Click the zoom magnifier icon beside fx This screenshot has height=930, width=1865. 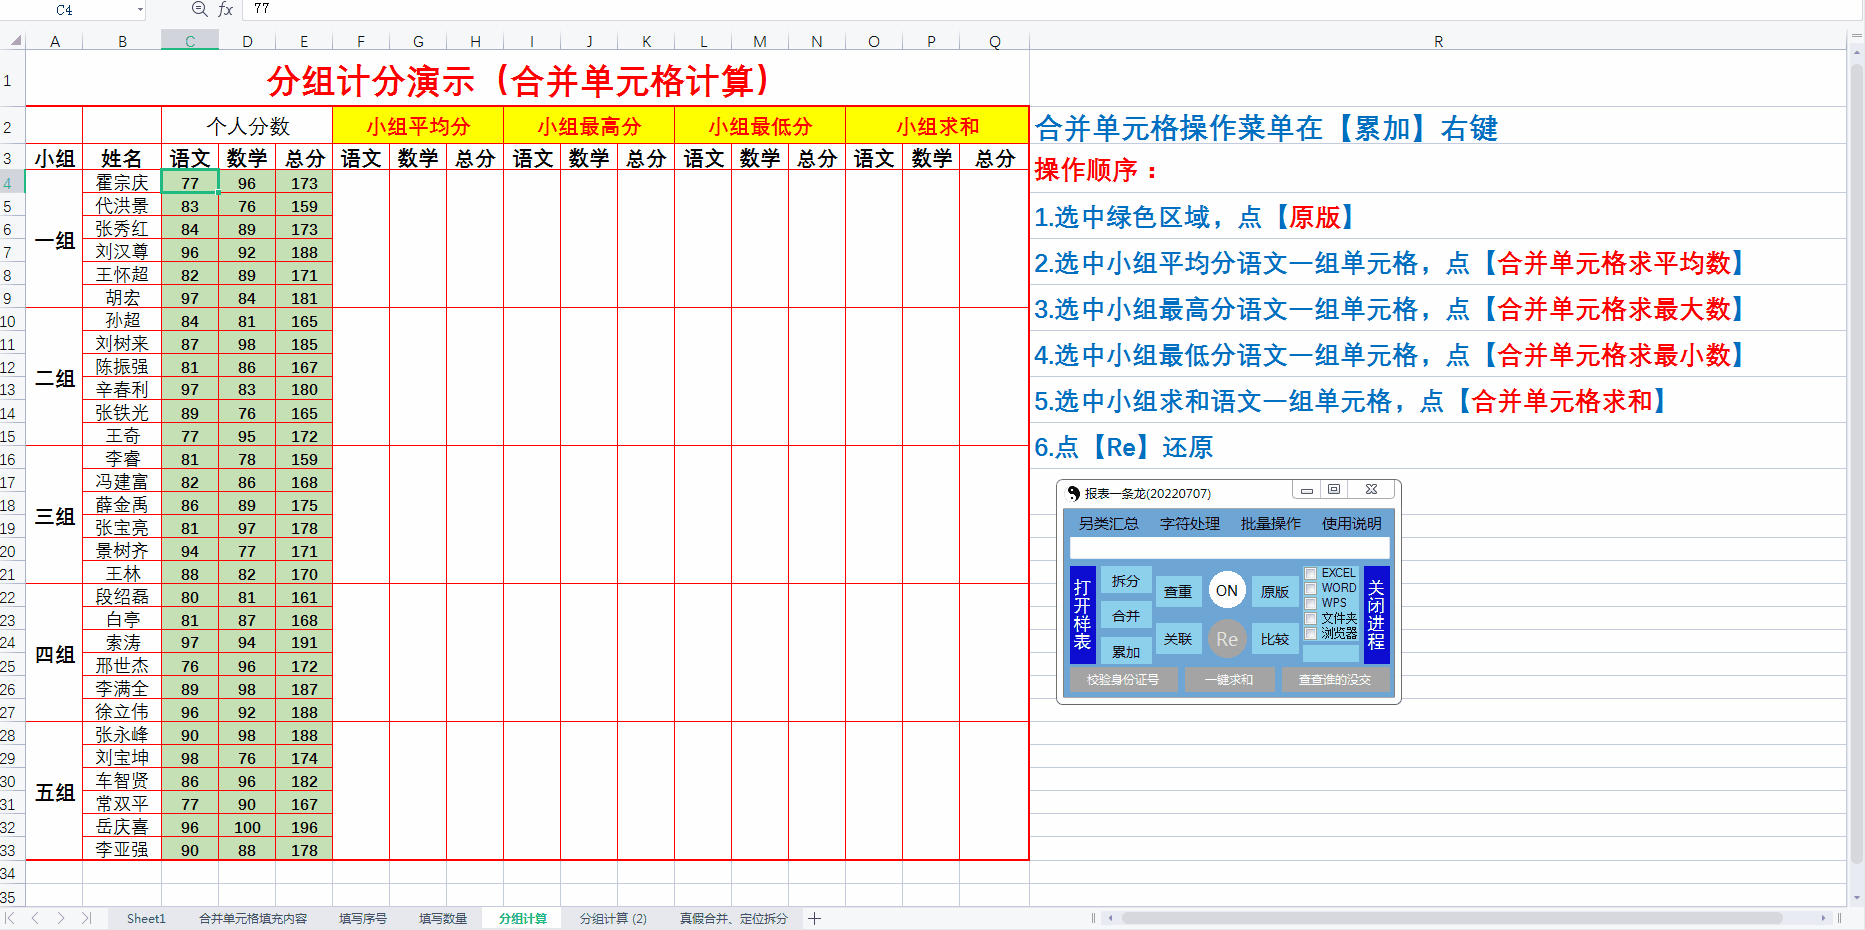click(x=199, y=9)
